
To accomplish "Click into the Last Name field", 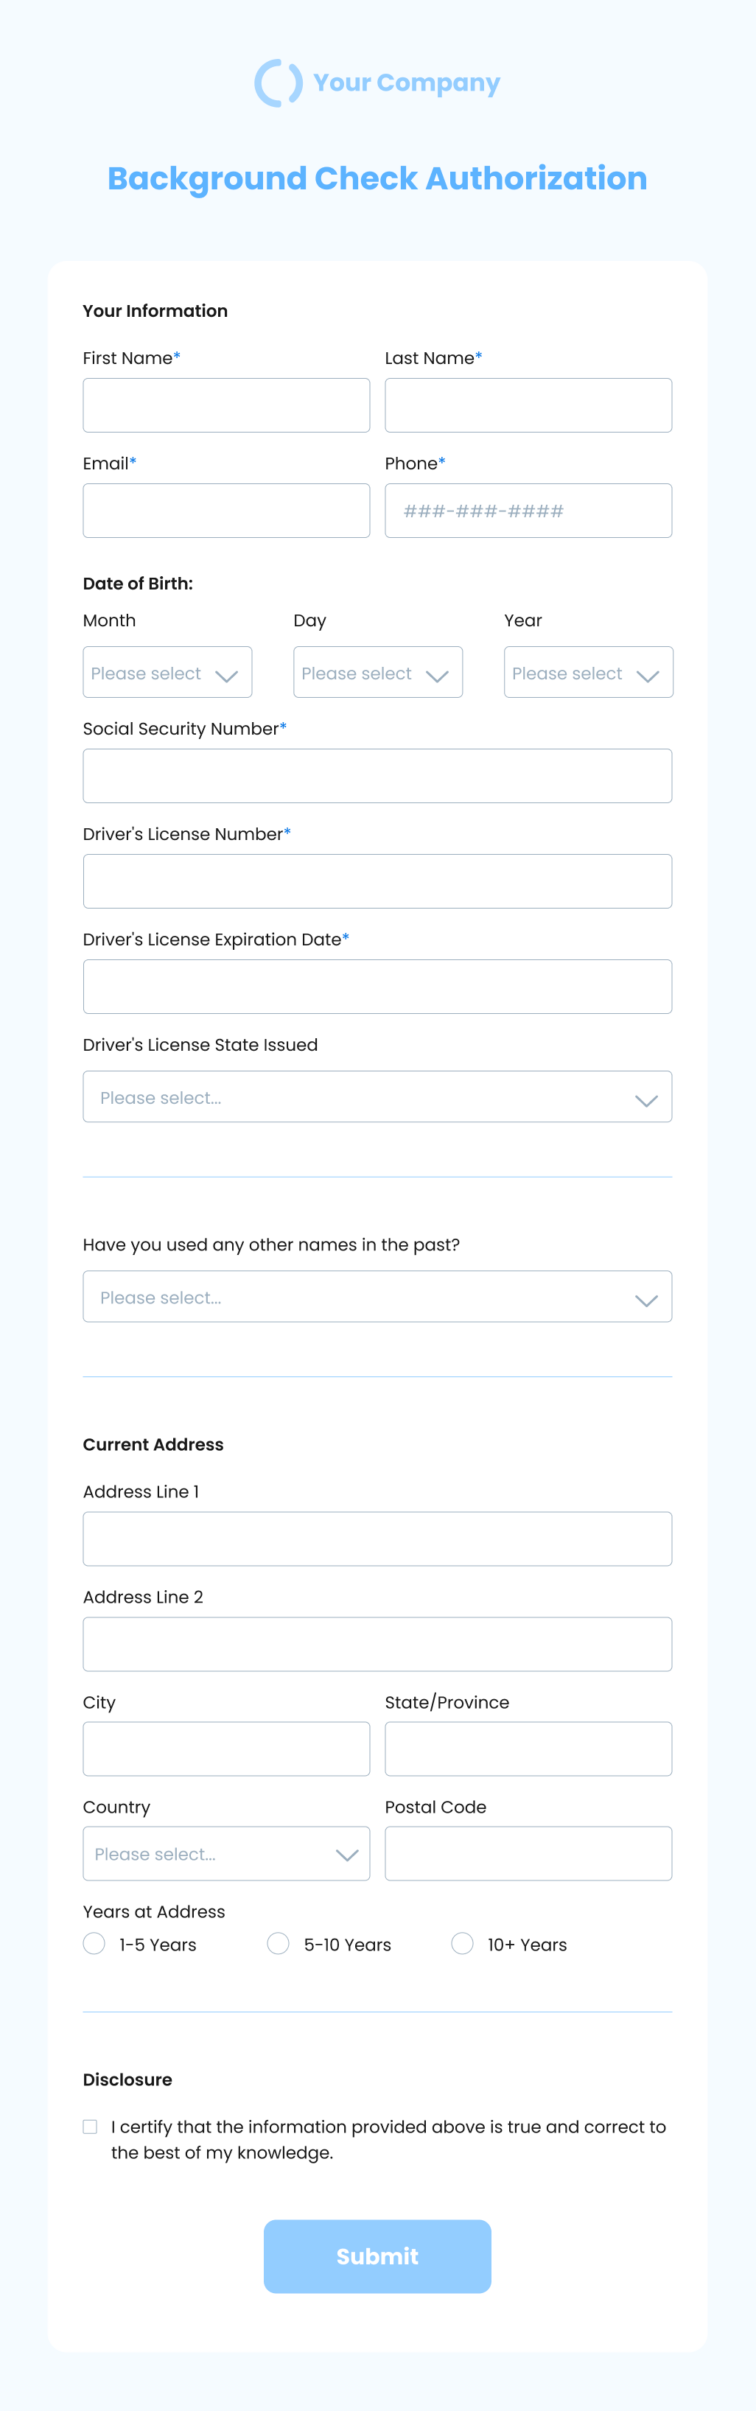I will pos(528,405).
